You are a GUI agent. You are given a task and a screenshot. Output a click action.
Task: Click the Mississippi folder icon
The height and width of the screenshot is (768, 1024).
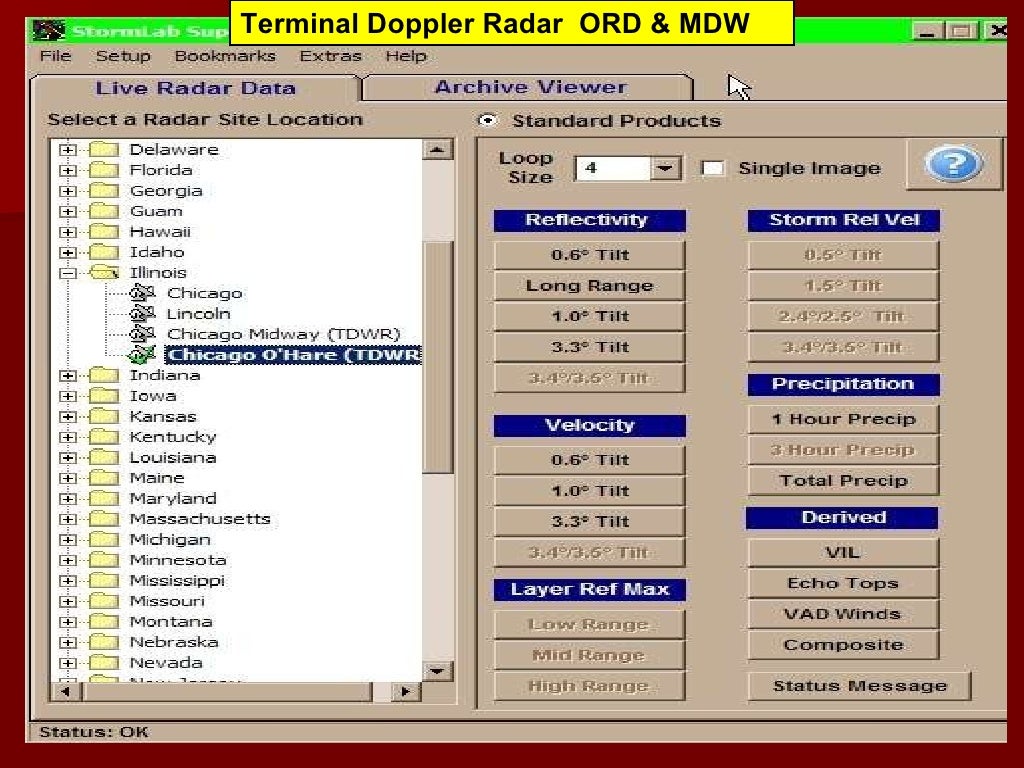(104, 581)
